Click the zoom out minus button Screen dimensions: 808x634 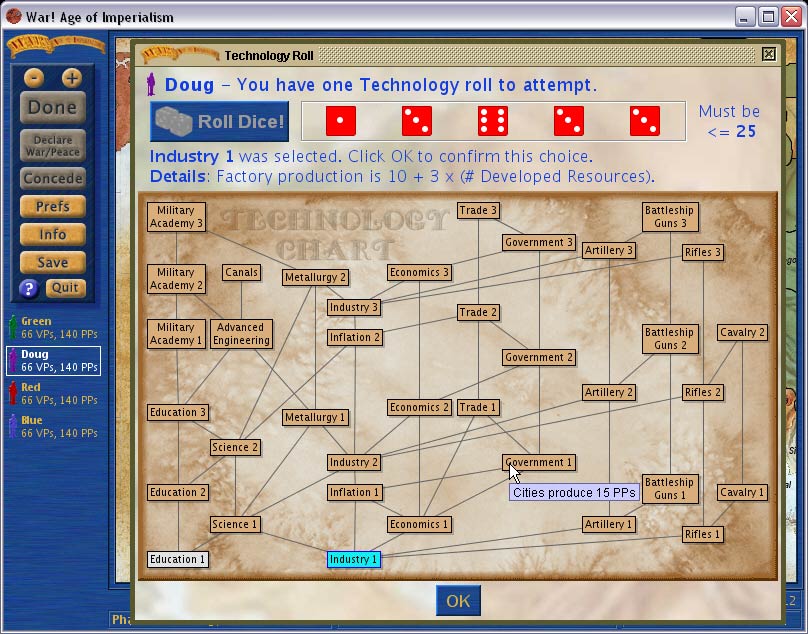click(34, 78)
